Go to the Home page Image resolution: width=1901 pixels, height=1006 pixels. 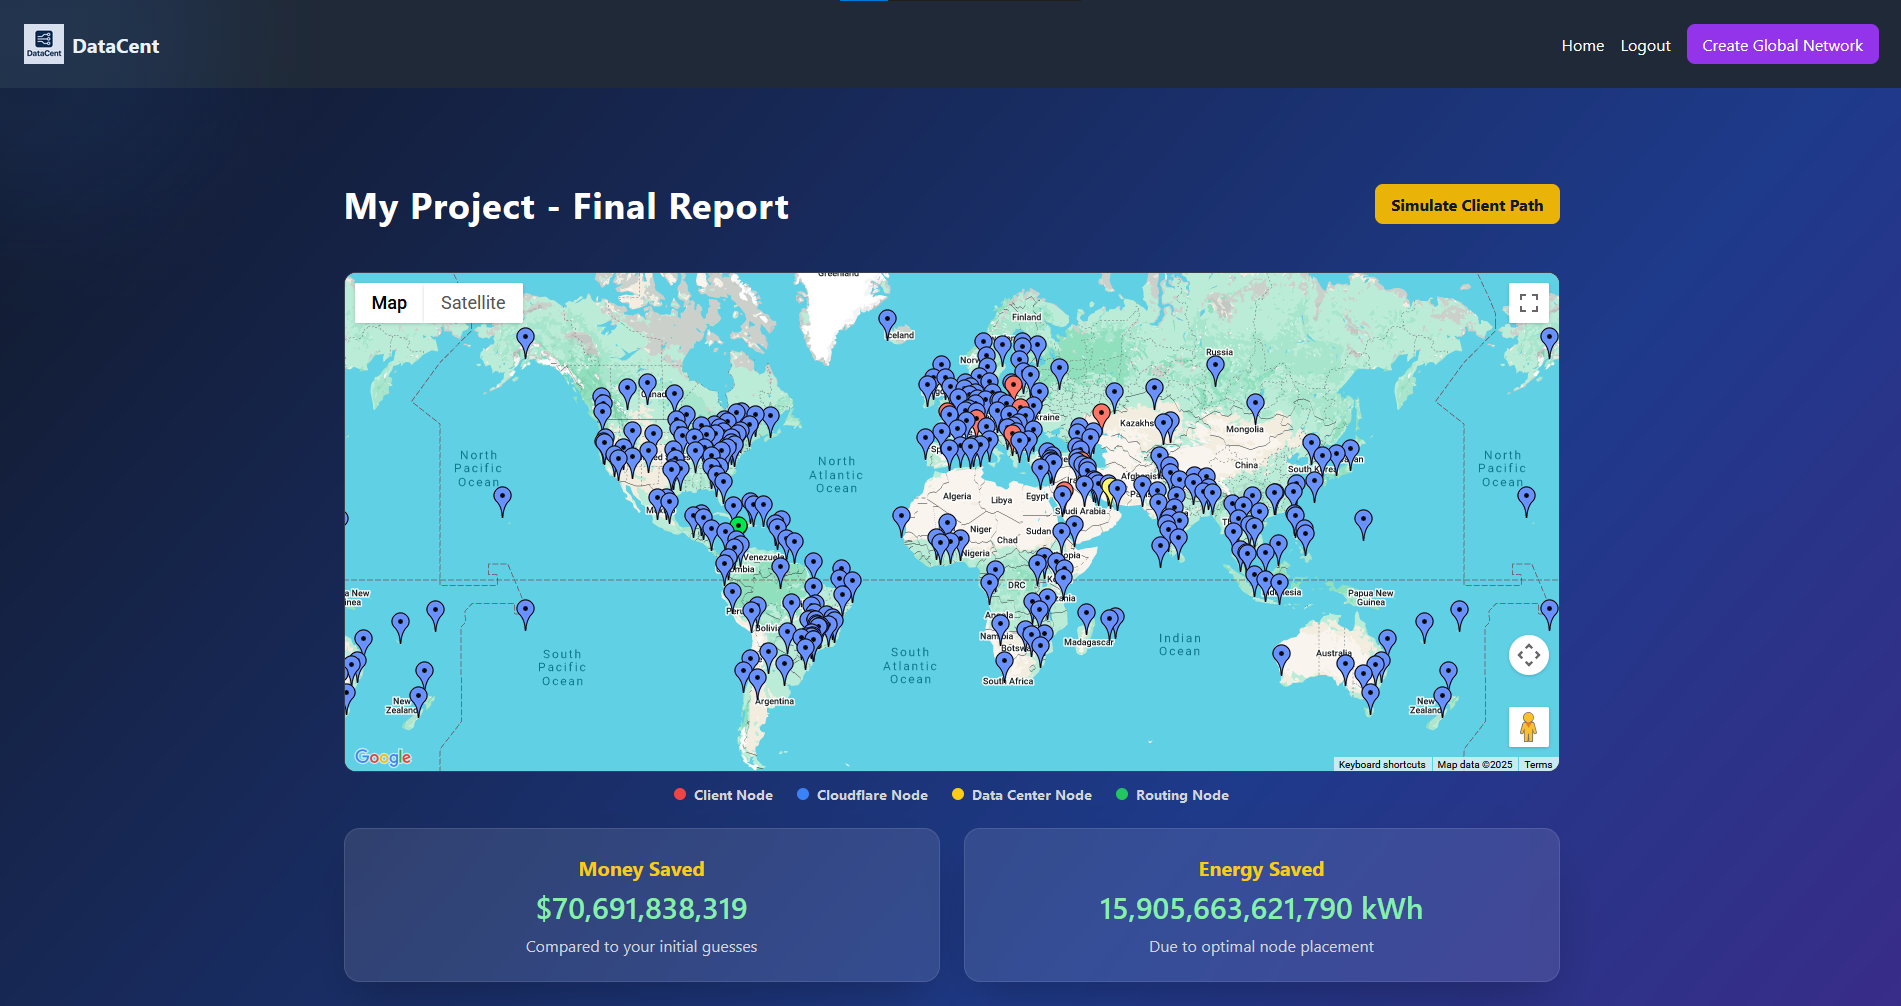click(1583, 45)
